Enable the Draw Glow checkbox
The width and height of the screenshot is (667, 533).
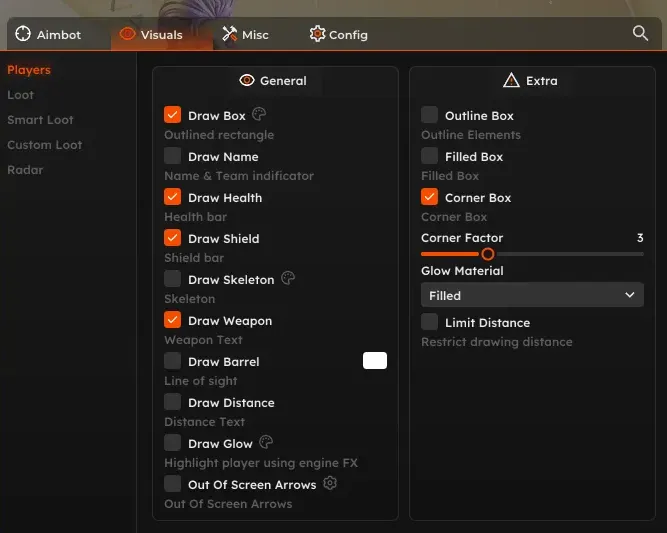tap(172, 443)
